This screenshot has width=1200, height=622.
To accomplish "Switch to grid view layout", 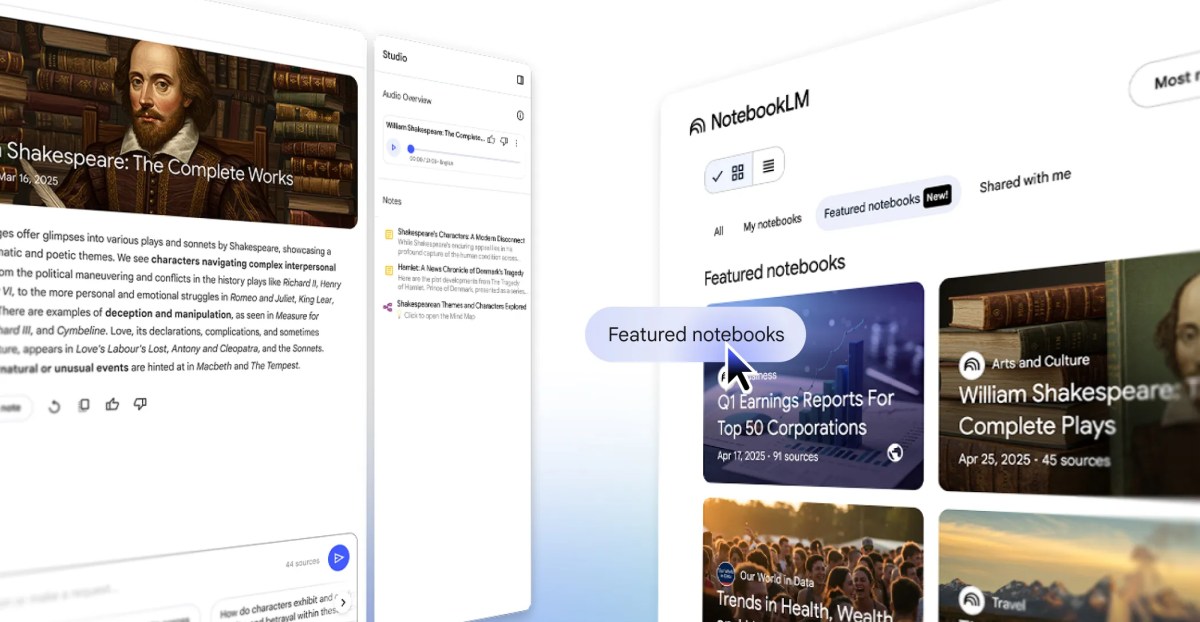I will pos(738,172).
